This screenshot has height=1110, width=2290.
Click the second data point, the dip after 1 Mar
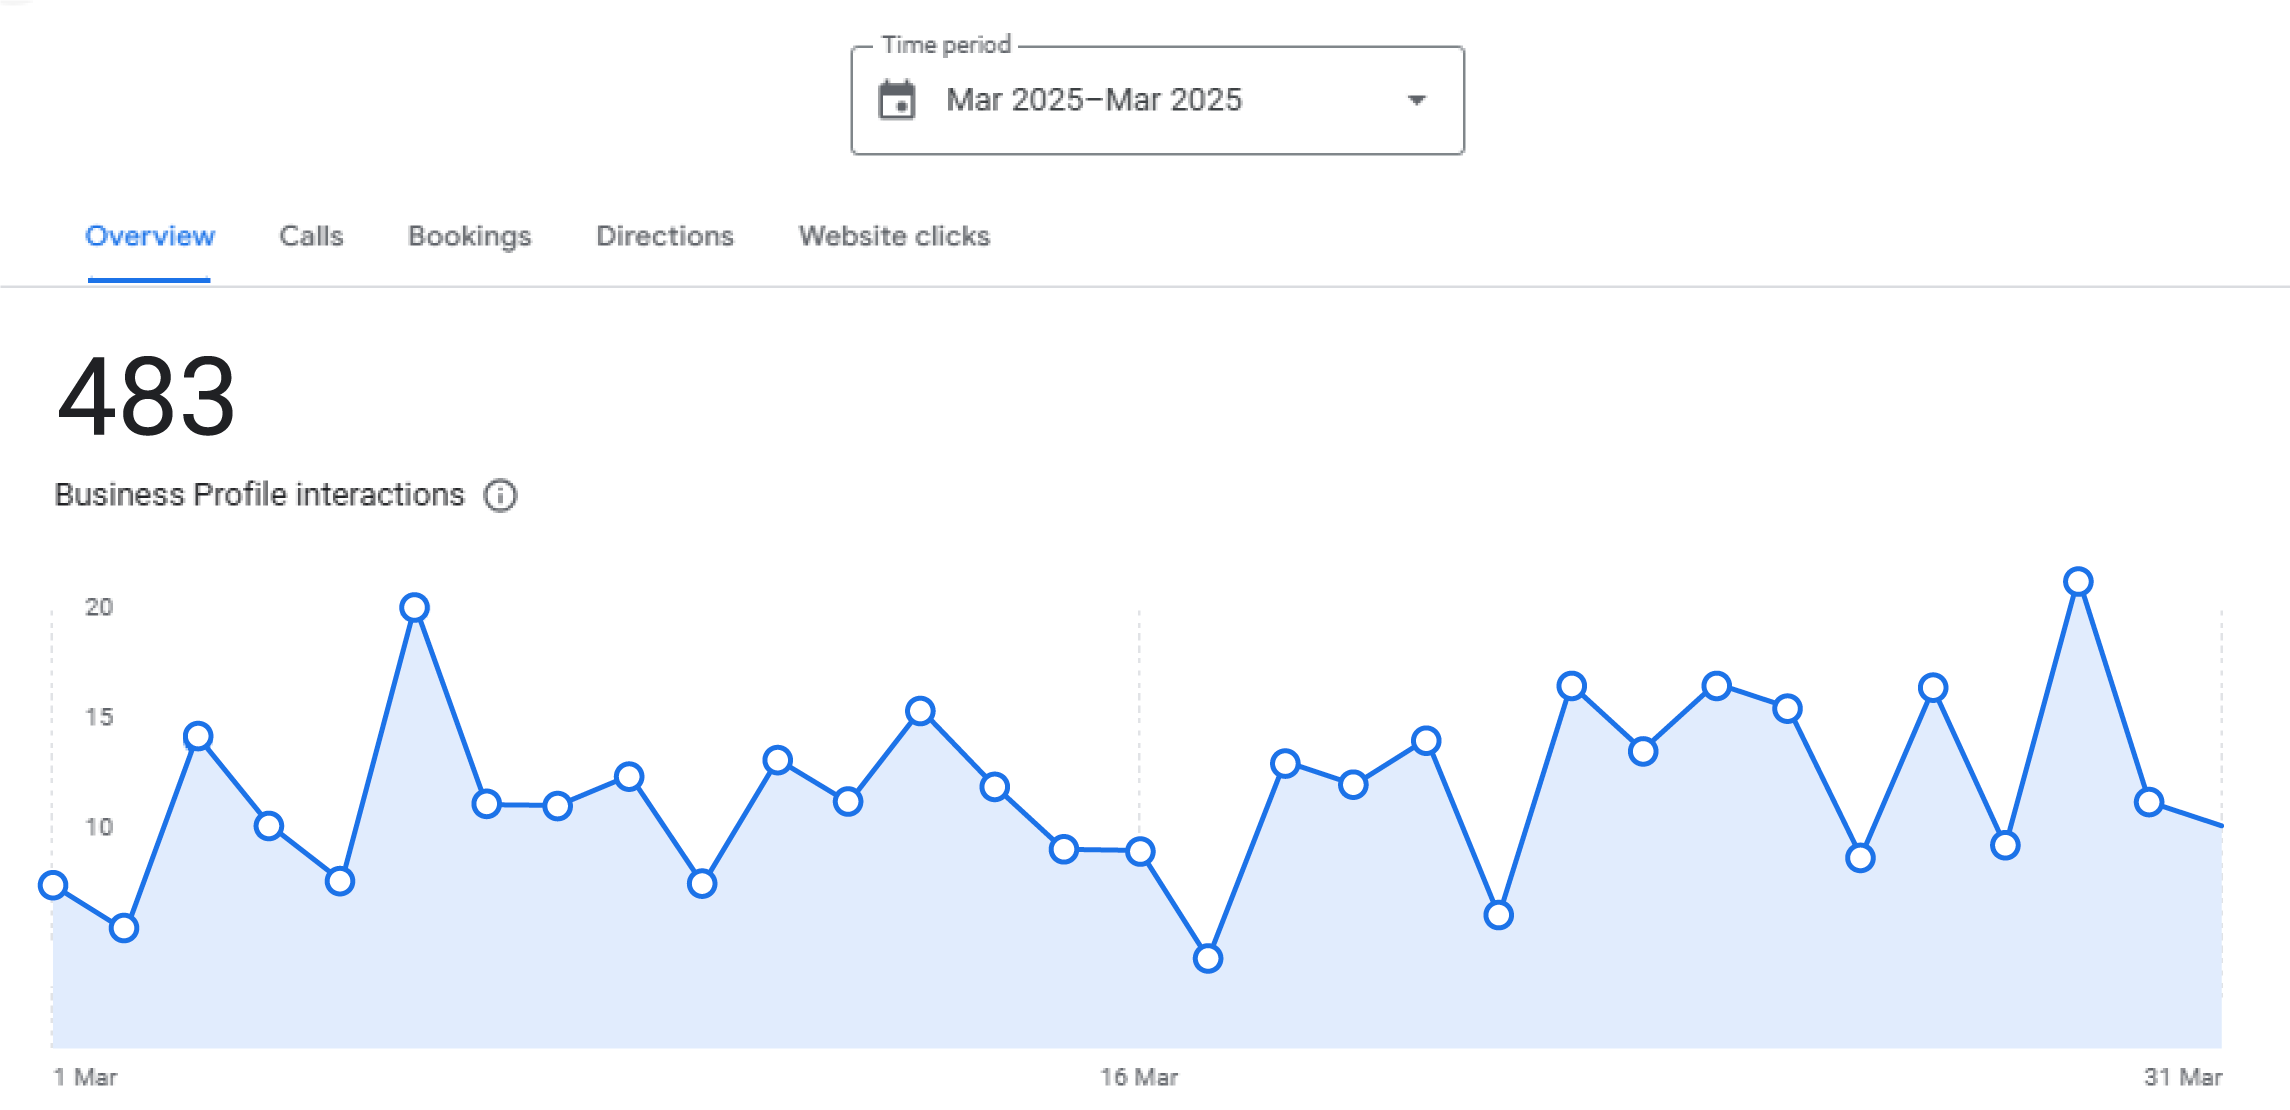pyautogui.click(x=124, y=928)
